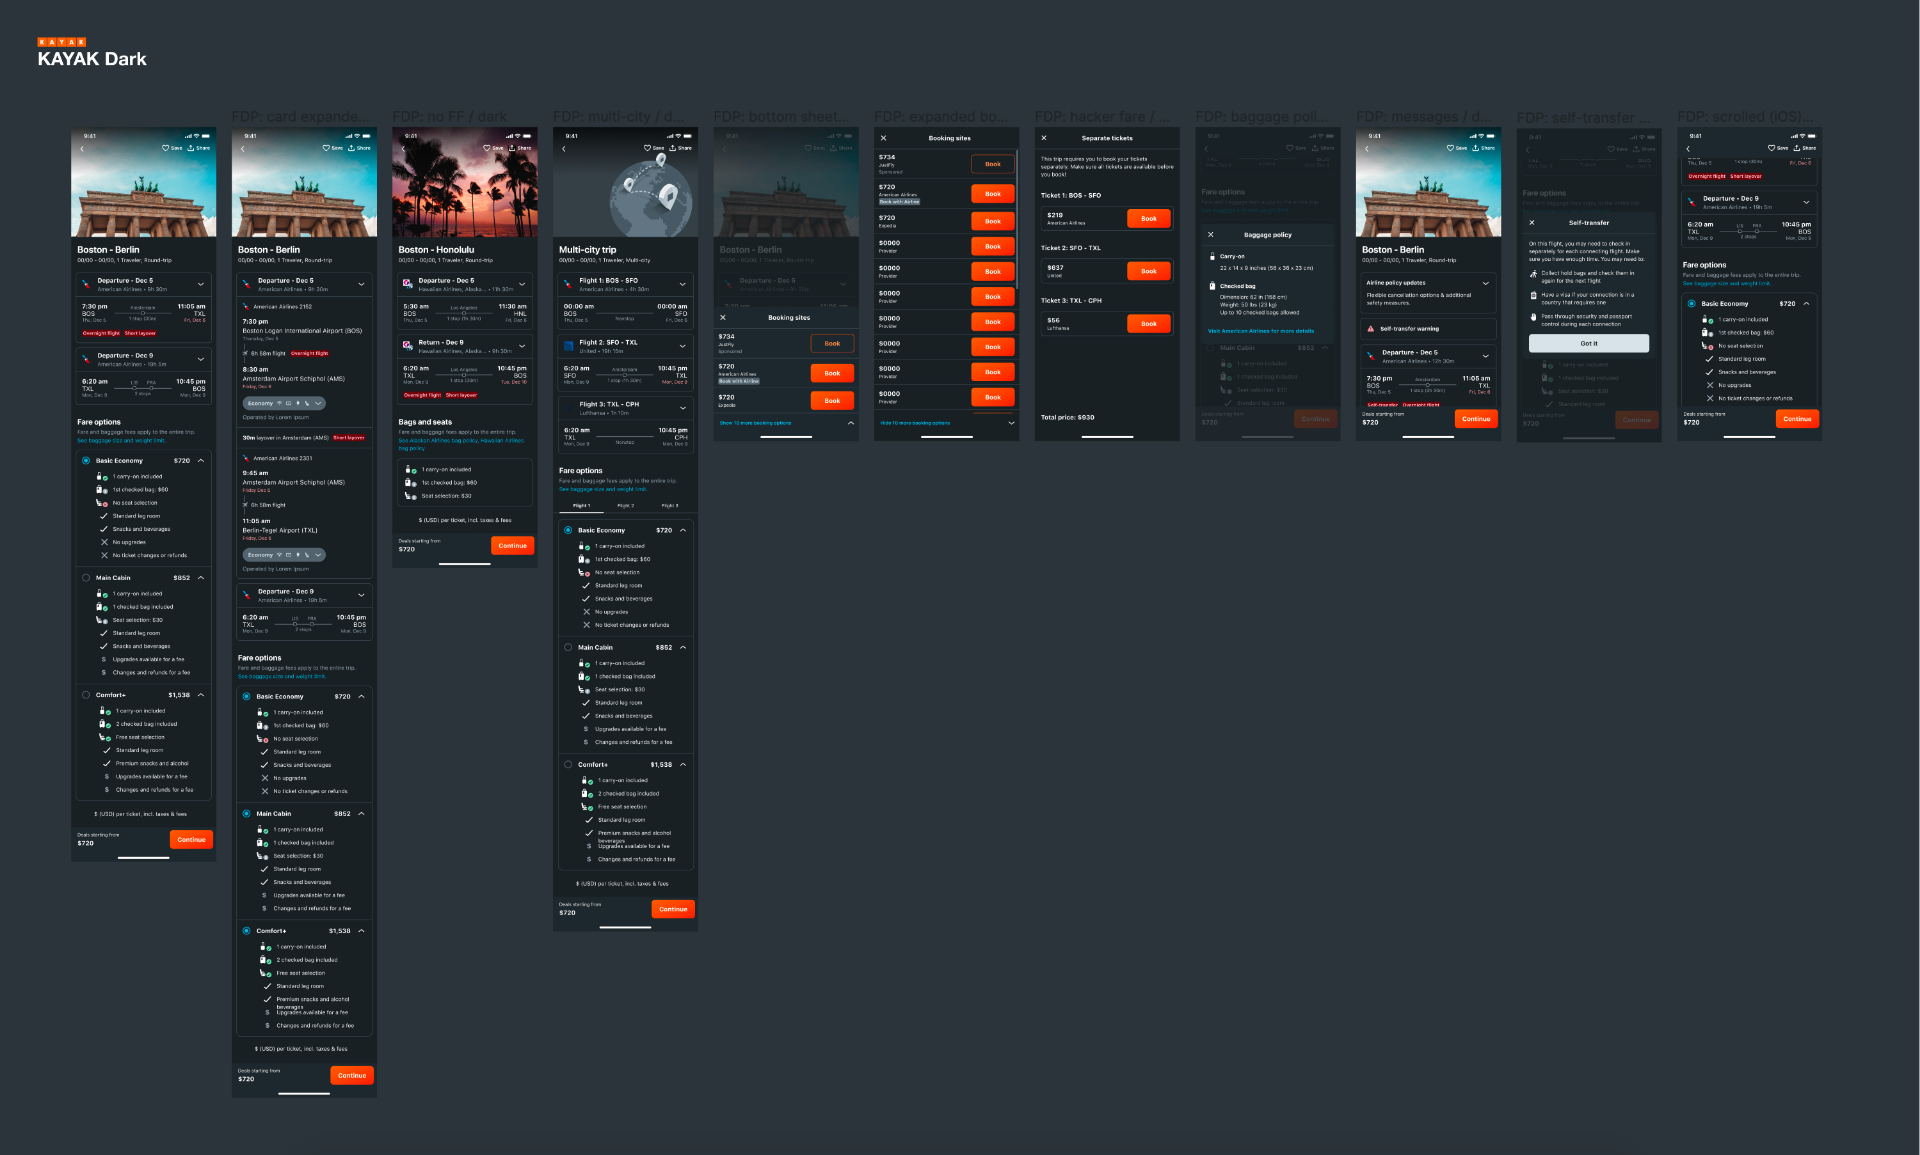
Task: Tap Share icon on Boston - Honolulu screen
Action: click(512, 148)
